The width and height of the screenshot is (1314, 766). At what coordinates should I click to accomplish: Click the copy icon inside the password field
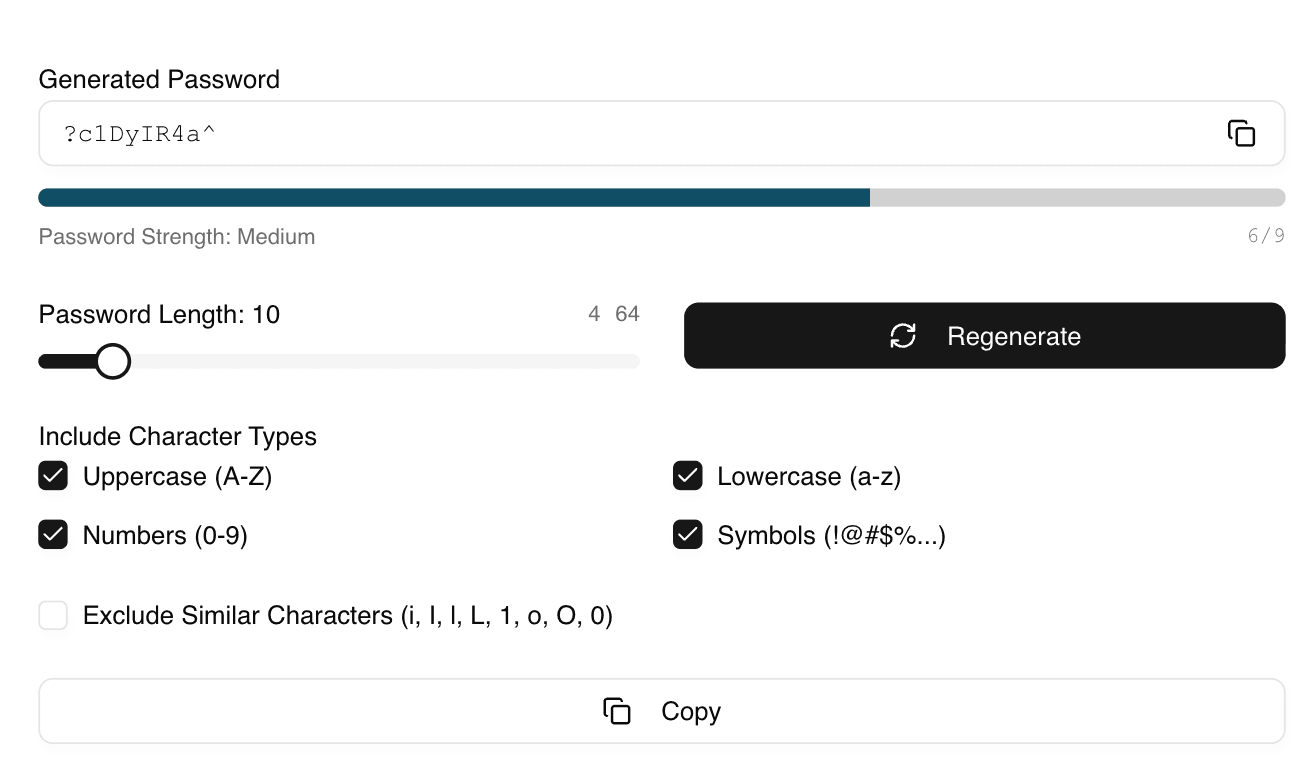[1241, 133]
